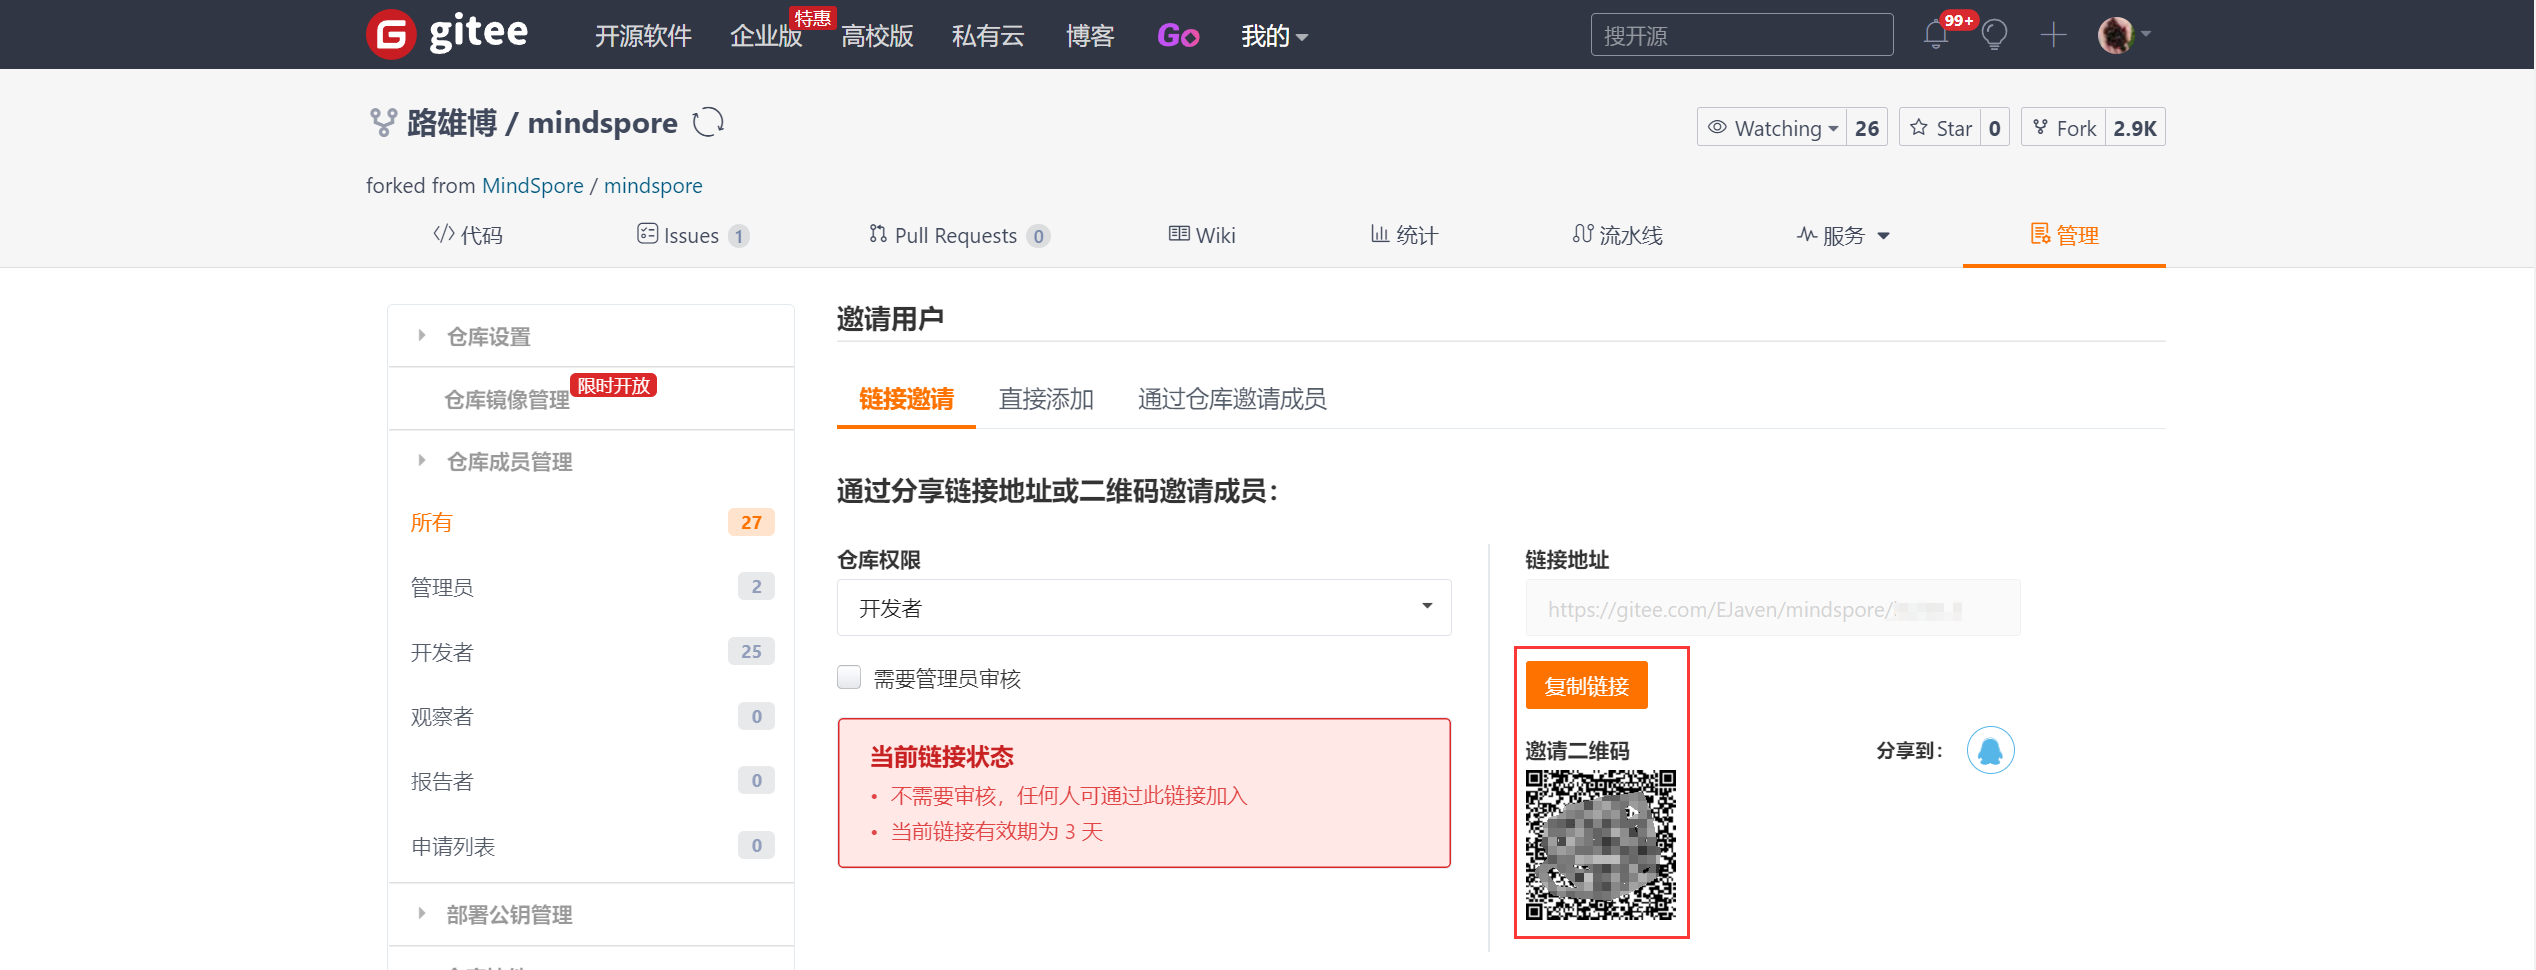The width and height of the screenshot is (2536, 970).
Task: Star this repository
Action: tap(1940, 127)
